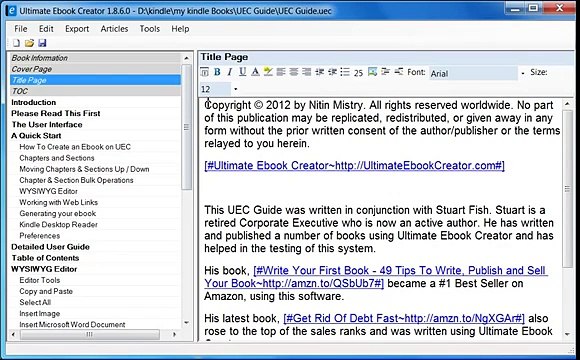The width and height of the screenshot is (580, 360).
Task: Click the Arial font name field
Action: click(x=473, y=73)
